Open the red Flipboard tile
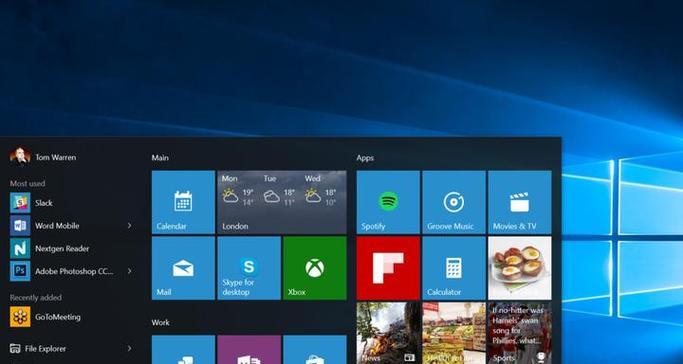Viewport: 683px width, 364px height. pyautogui.click(x=388, y=268)
